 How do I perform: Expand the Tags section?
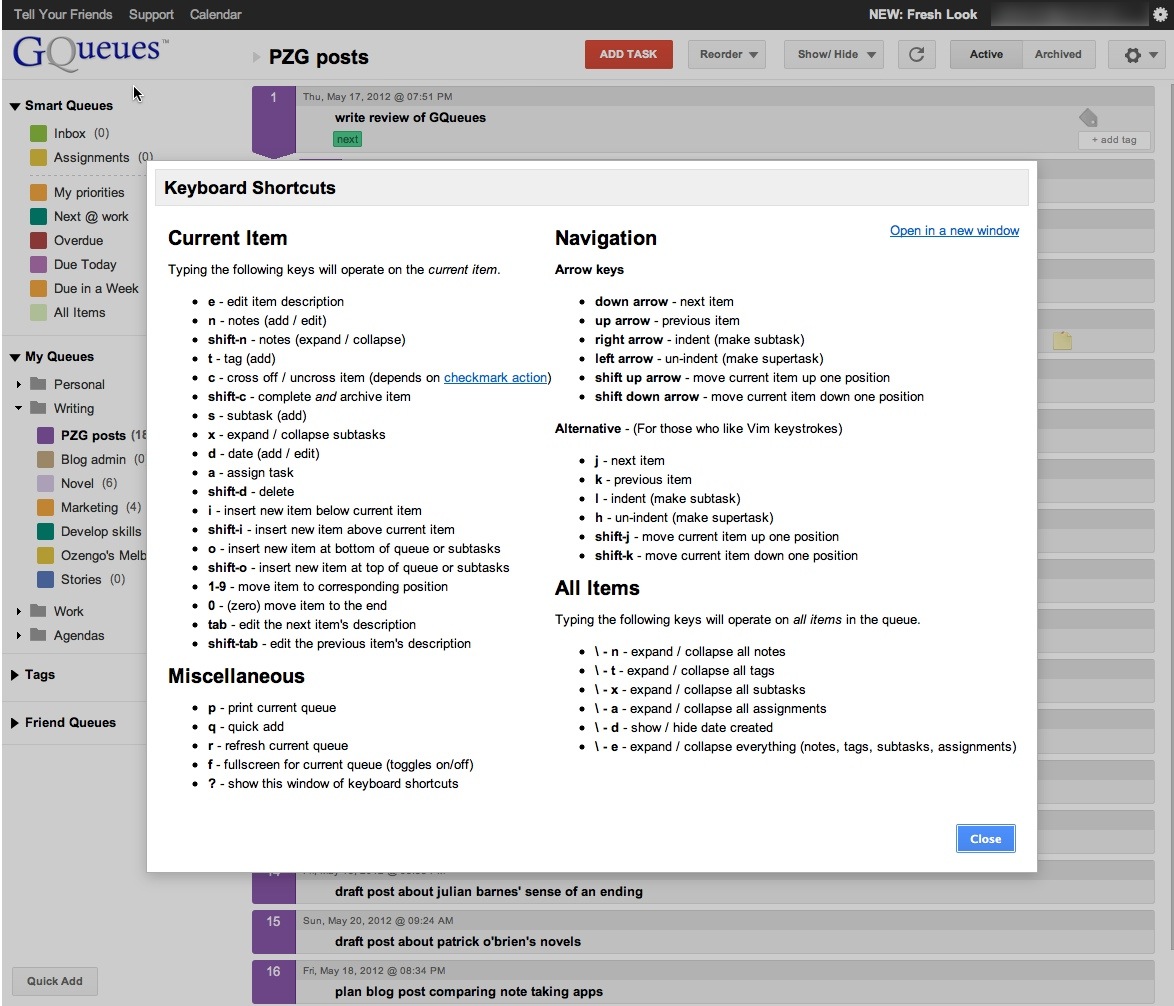pyautogui.click(x=15, y=675)
